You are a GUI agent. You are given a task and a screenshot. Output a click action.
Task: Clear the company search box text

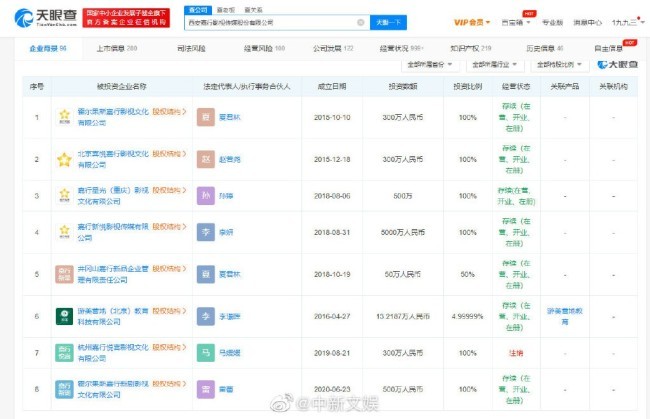coord(361,22)
